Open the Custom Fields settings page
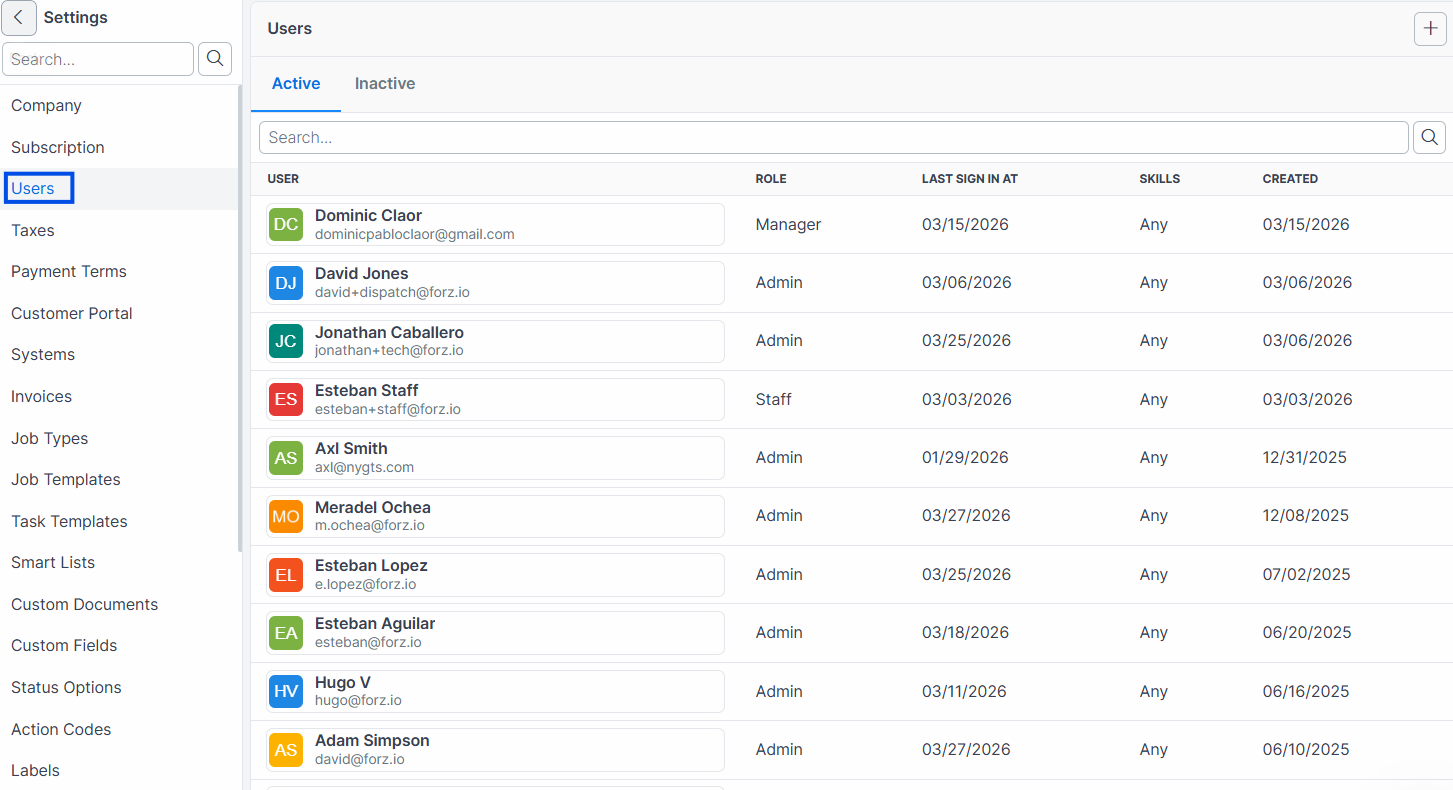 pyautogui.click(x=64, y=646)
